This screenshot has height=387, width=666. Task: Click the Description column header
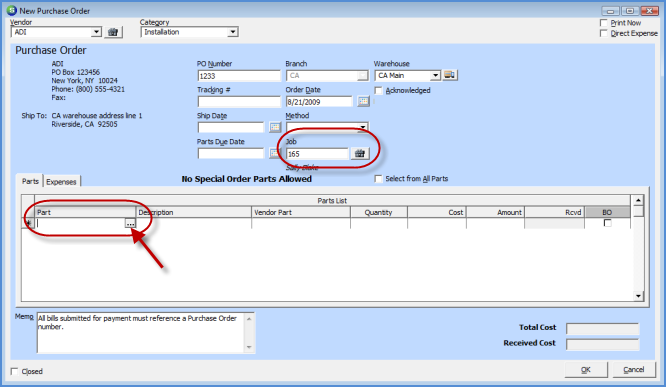point(194,212)
